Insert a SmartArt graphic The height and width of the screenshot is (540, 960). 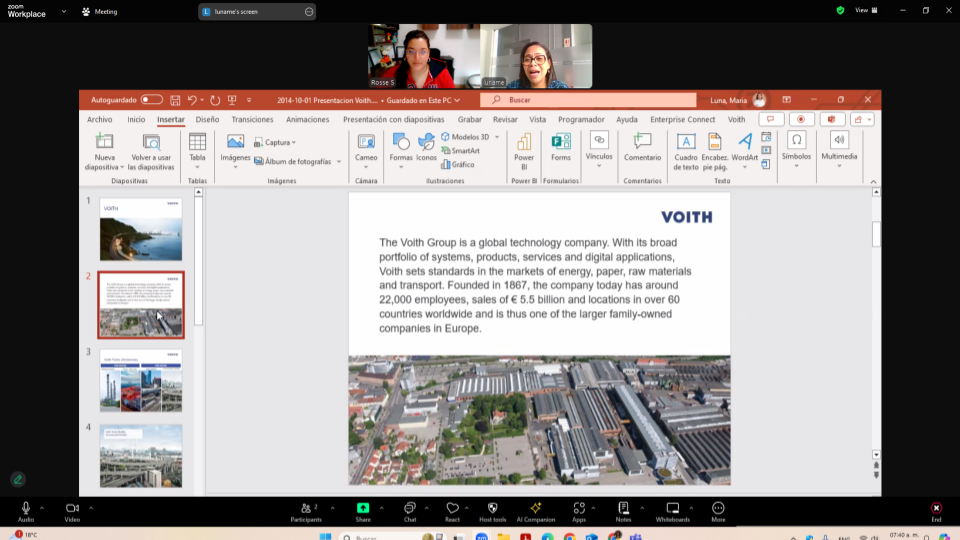coord(460,151)
